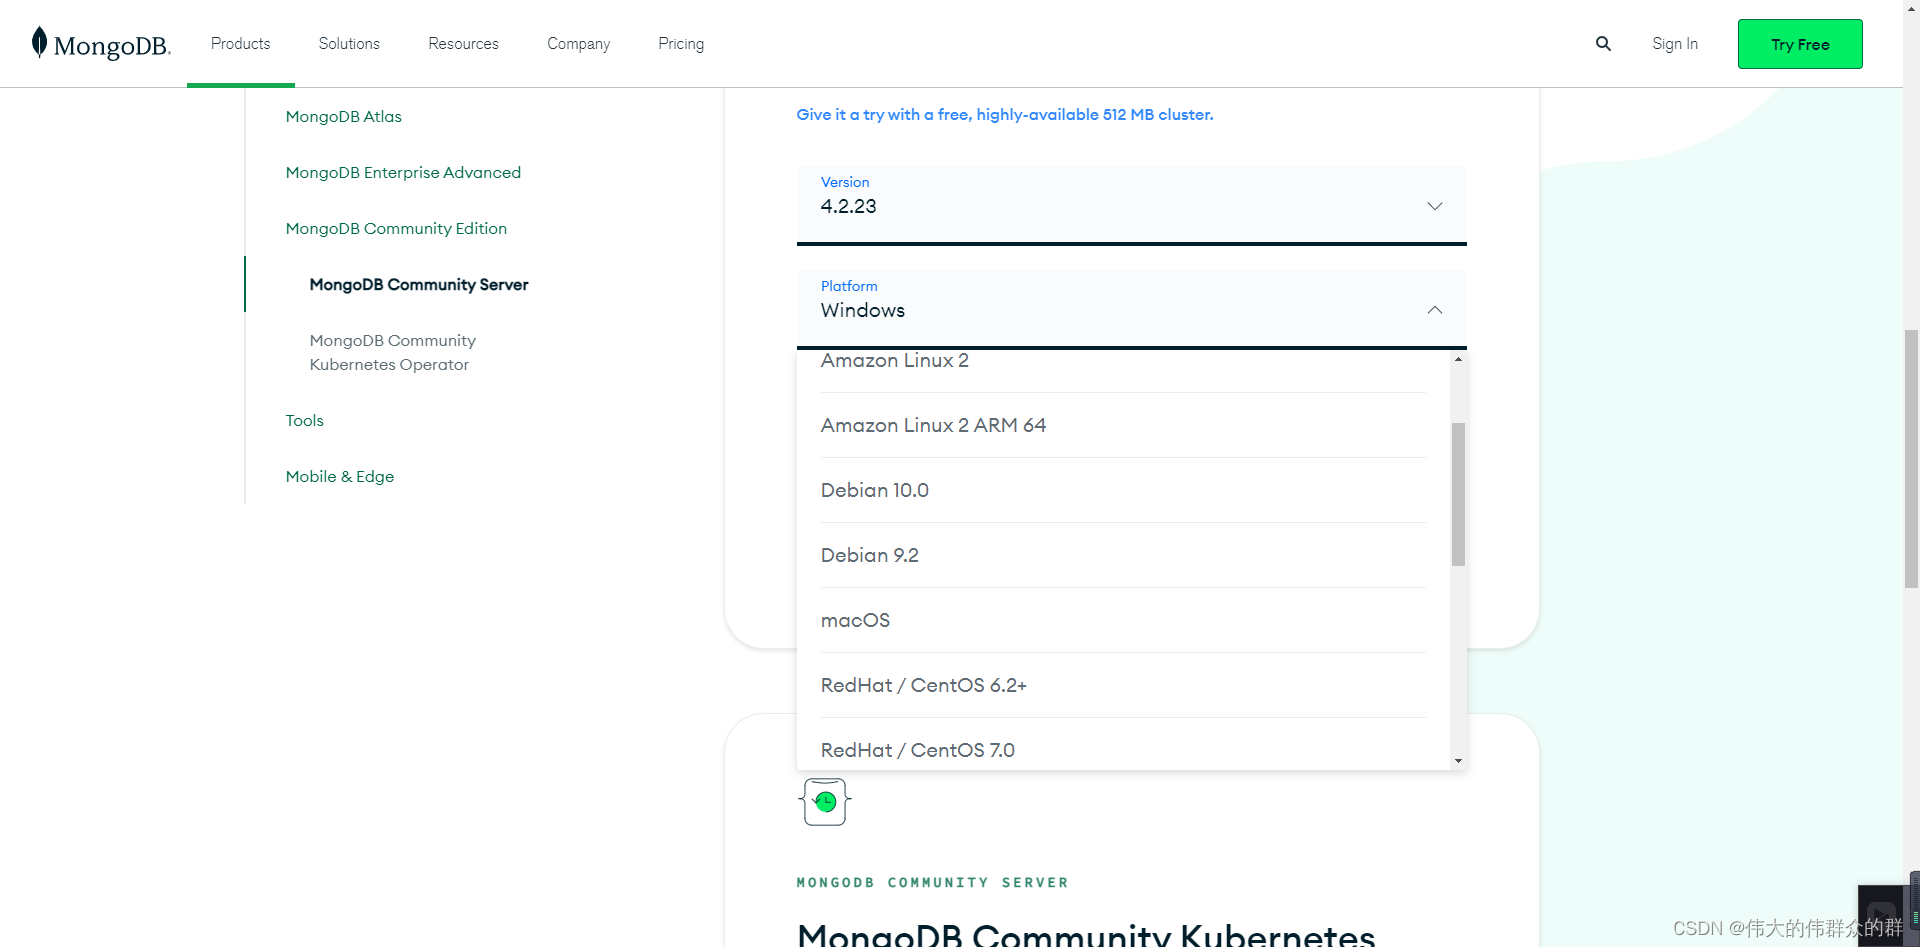Open MongoDB Enterprise Advanced in sidebar

pyautogui.click(x=403, y=172)
